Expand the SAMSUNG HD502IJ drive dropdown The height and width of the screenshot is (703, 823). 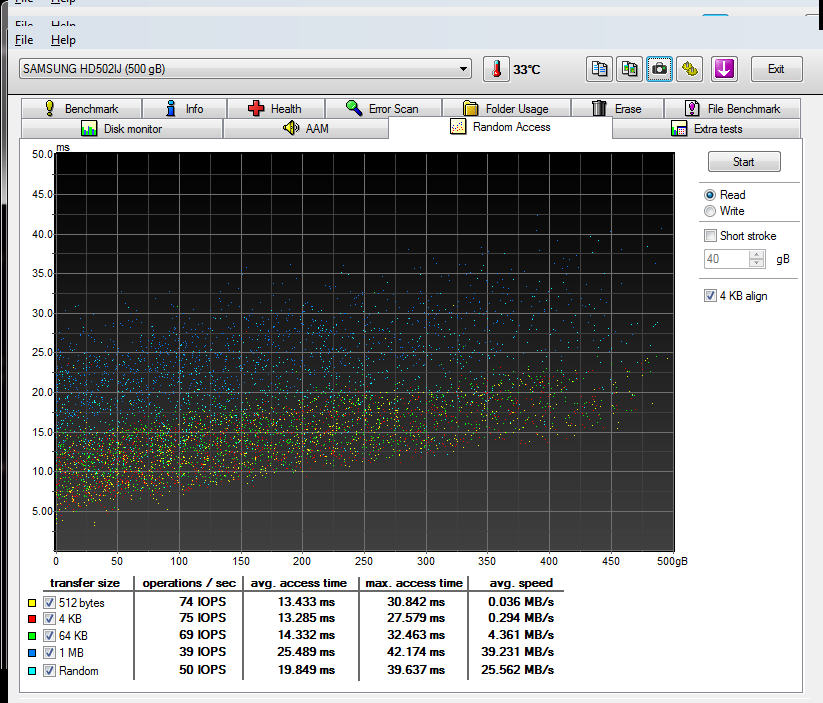click(462, 69)
